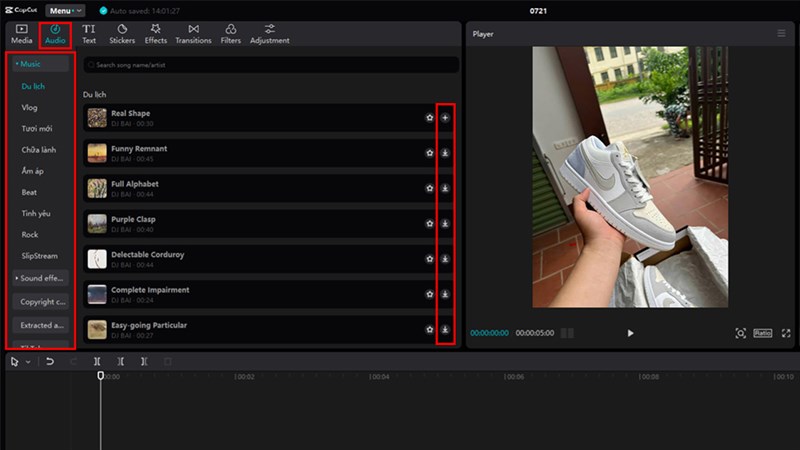Download the Complete Impairment track
The image size is (800, 450).
click(445, 294)
